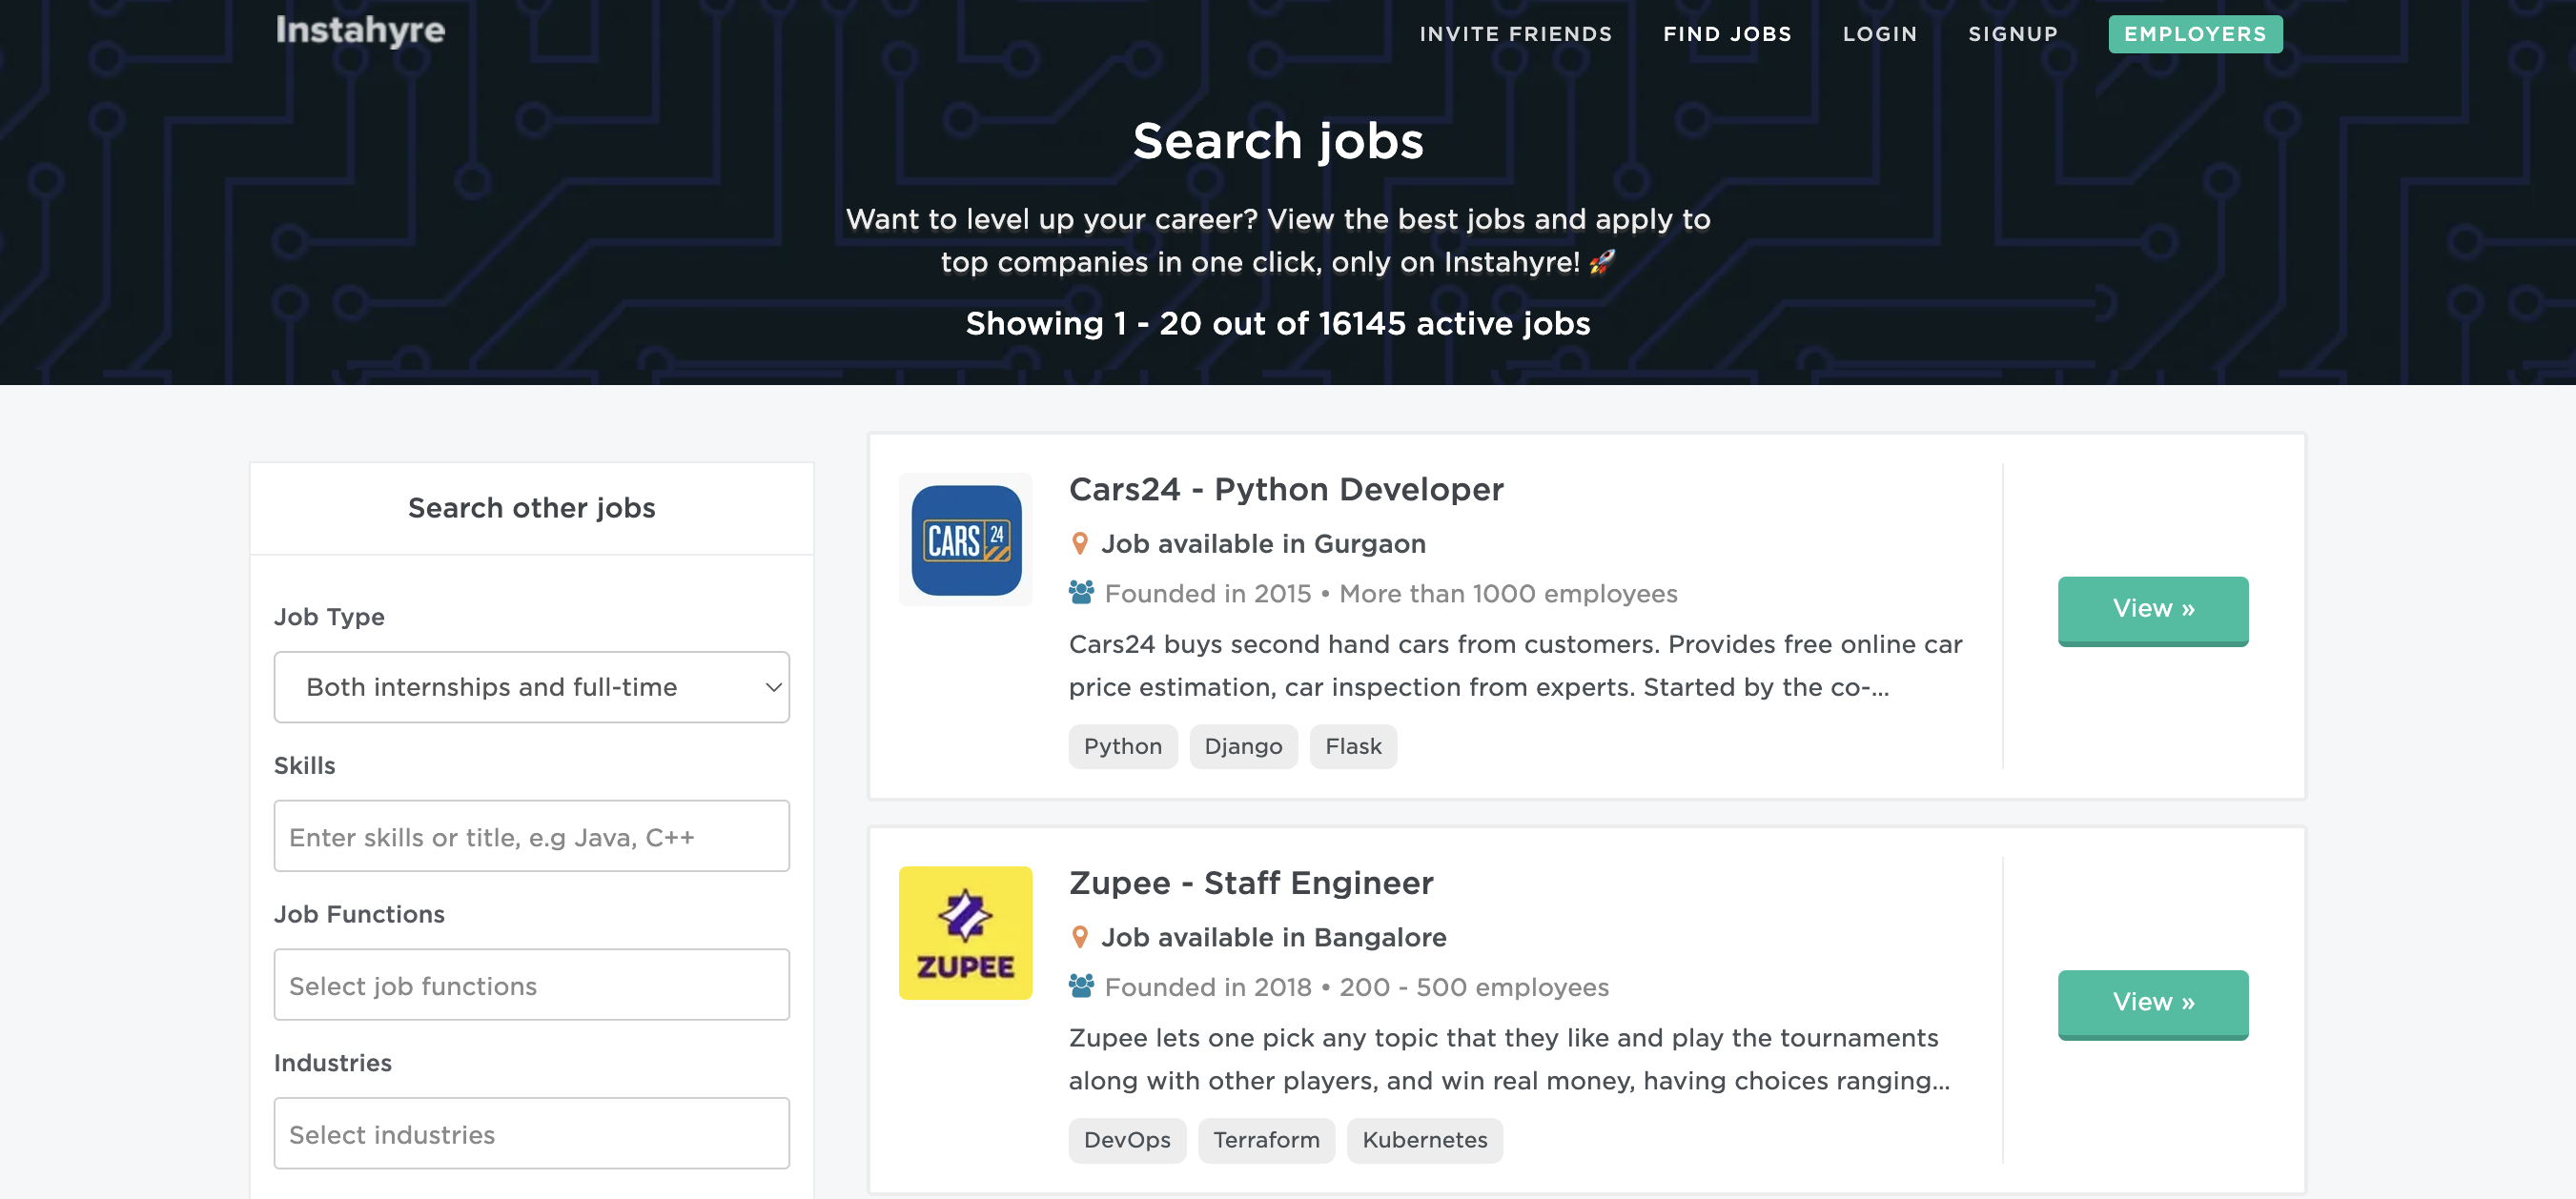This screenshot has height=1199, width=2576.
Task: Open the Login page
Action: pos(1880,33)
